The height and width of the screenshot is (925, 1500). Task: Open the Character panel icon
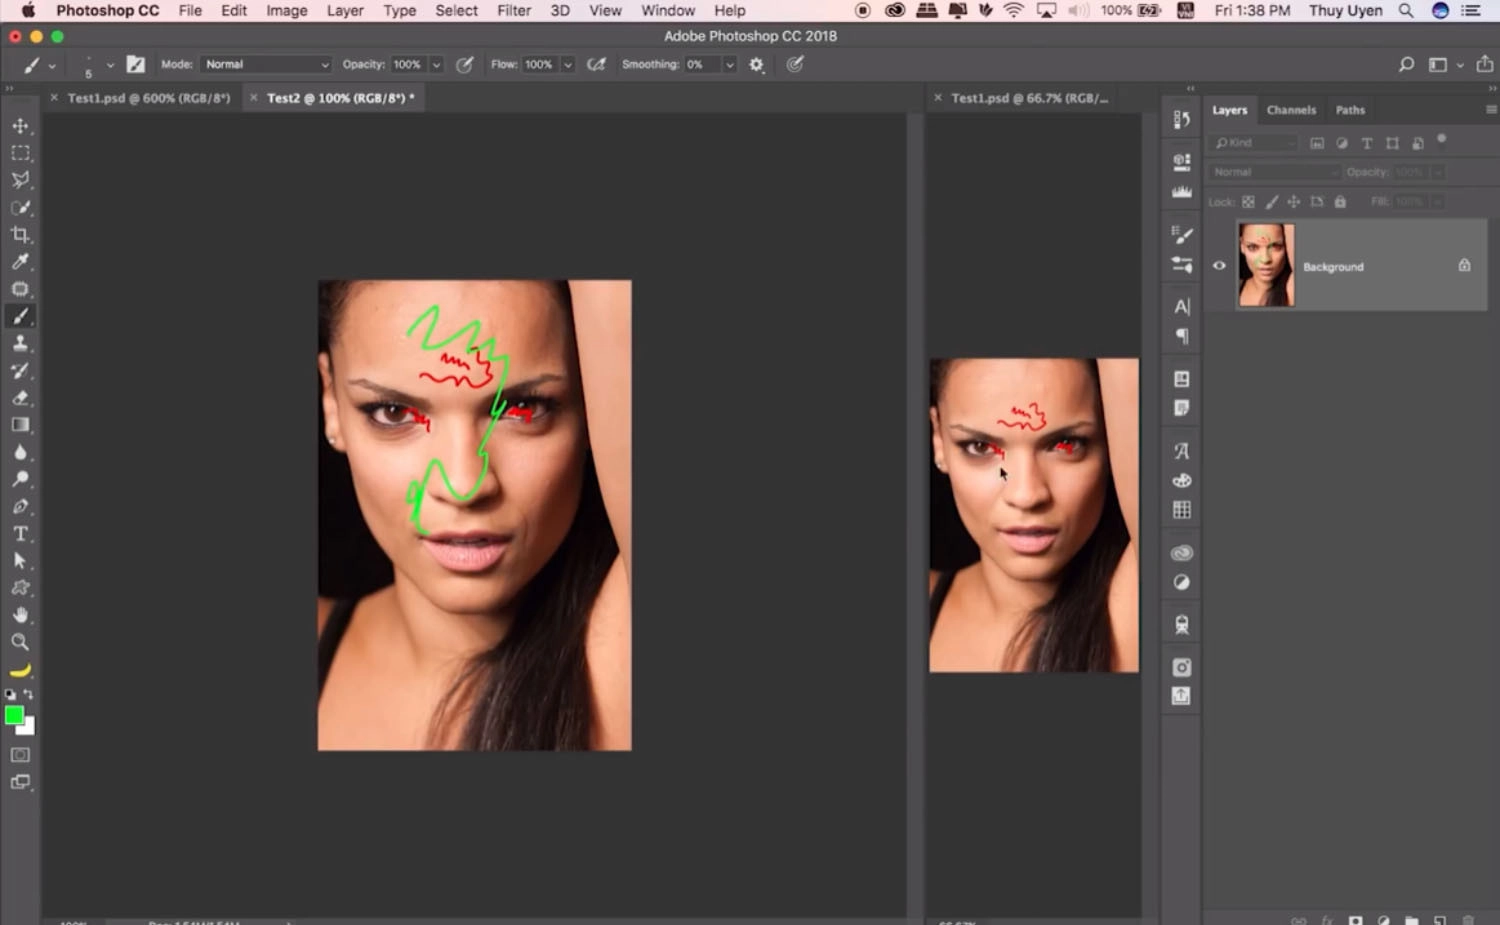1182,307
